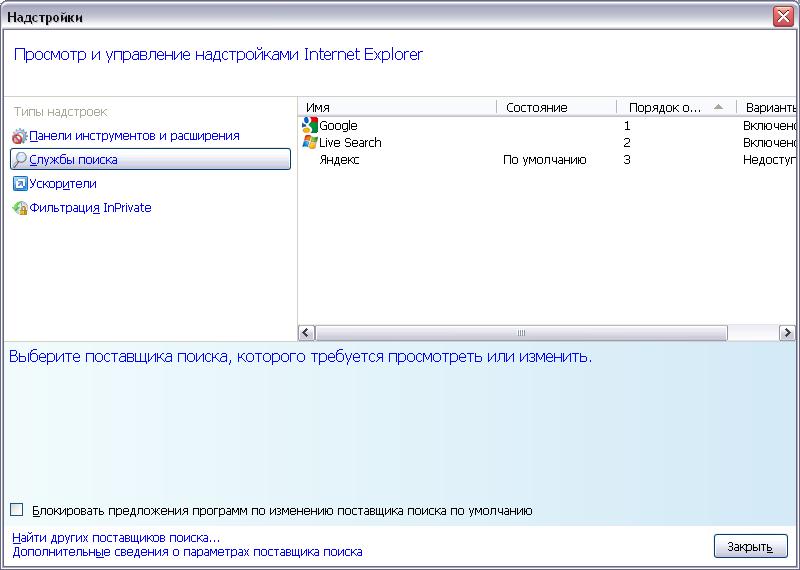Click order number 3 in Яндекс row
The height and width of the screenshot is (570, 800).
tap(627, 160)
